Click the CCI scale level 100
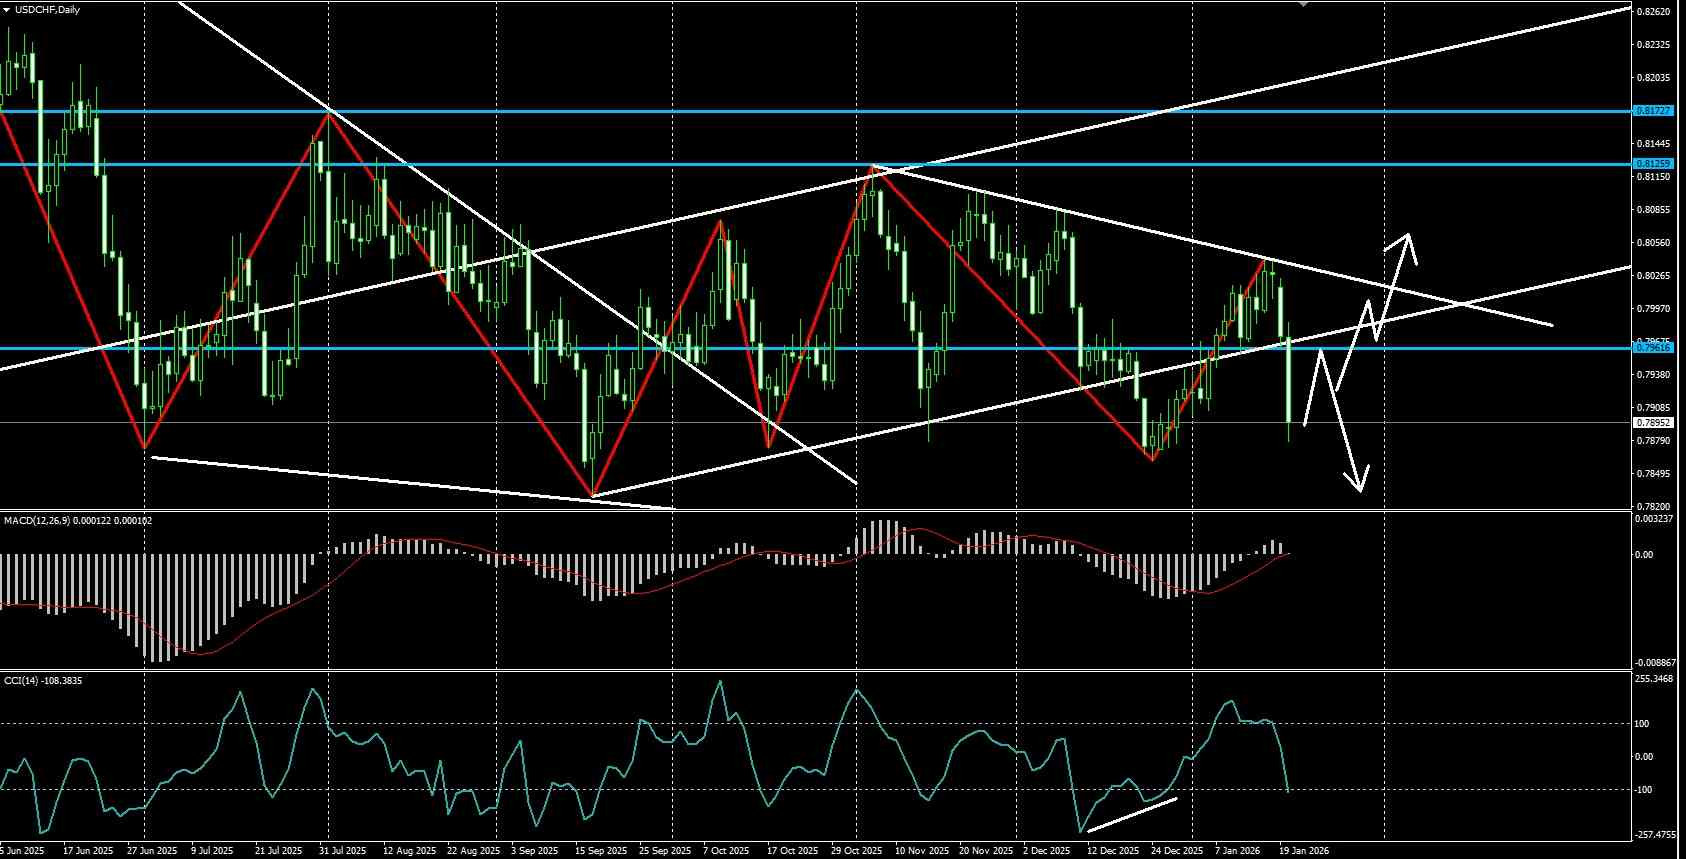The image size is (1686, 859). (1643, 724)
